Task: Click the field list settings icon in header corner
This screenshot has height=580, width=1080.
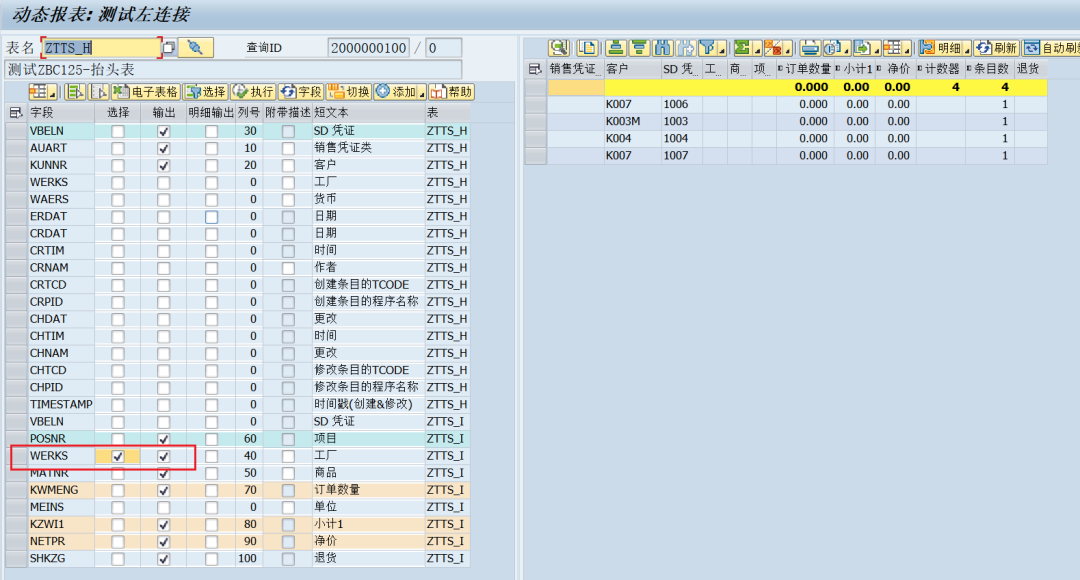Action: point(16,112)
